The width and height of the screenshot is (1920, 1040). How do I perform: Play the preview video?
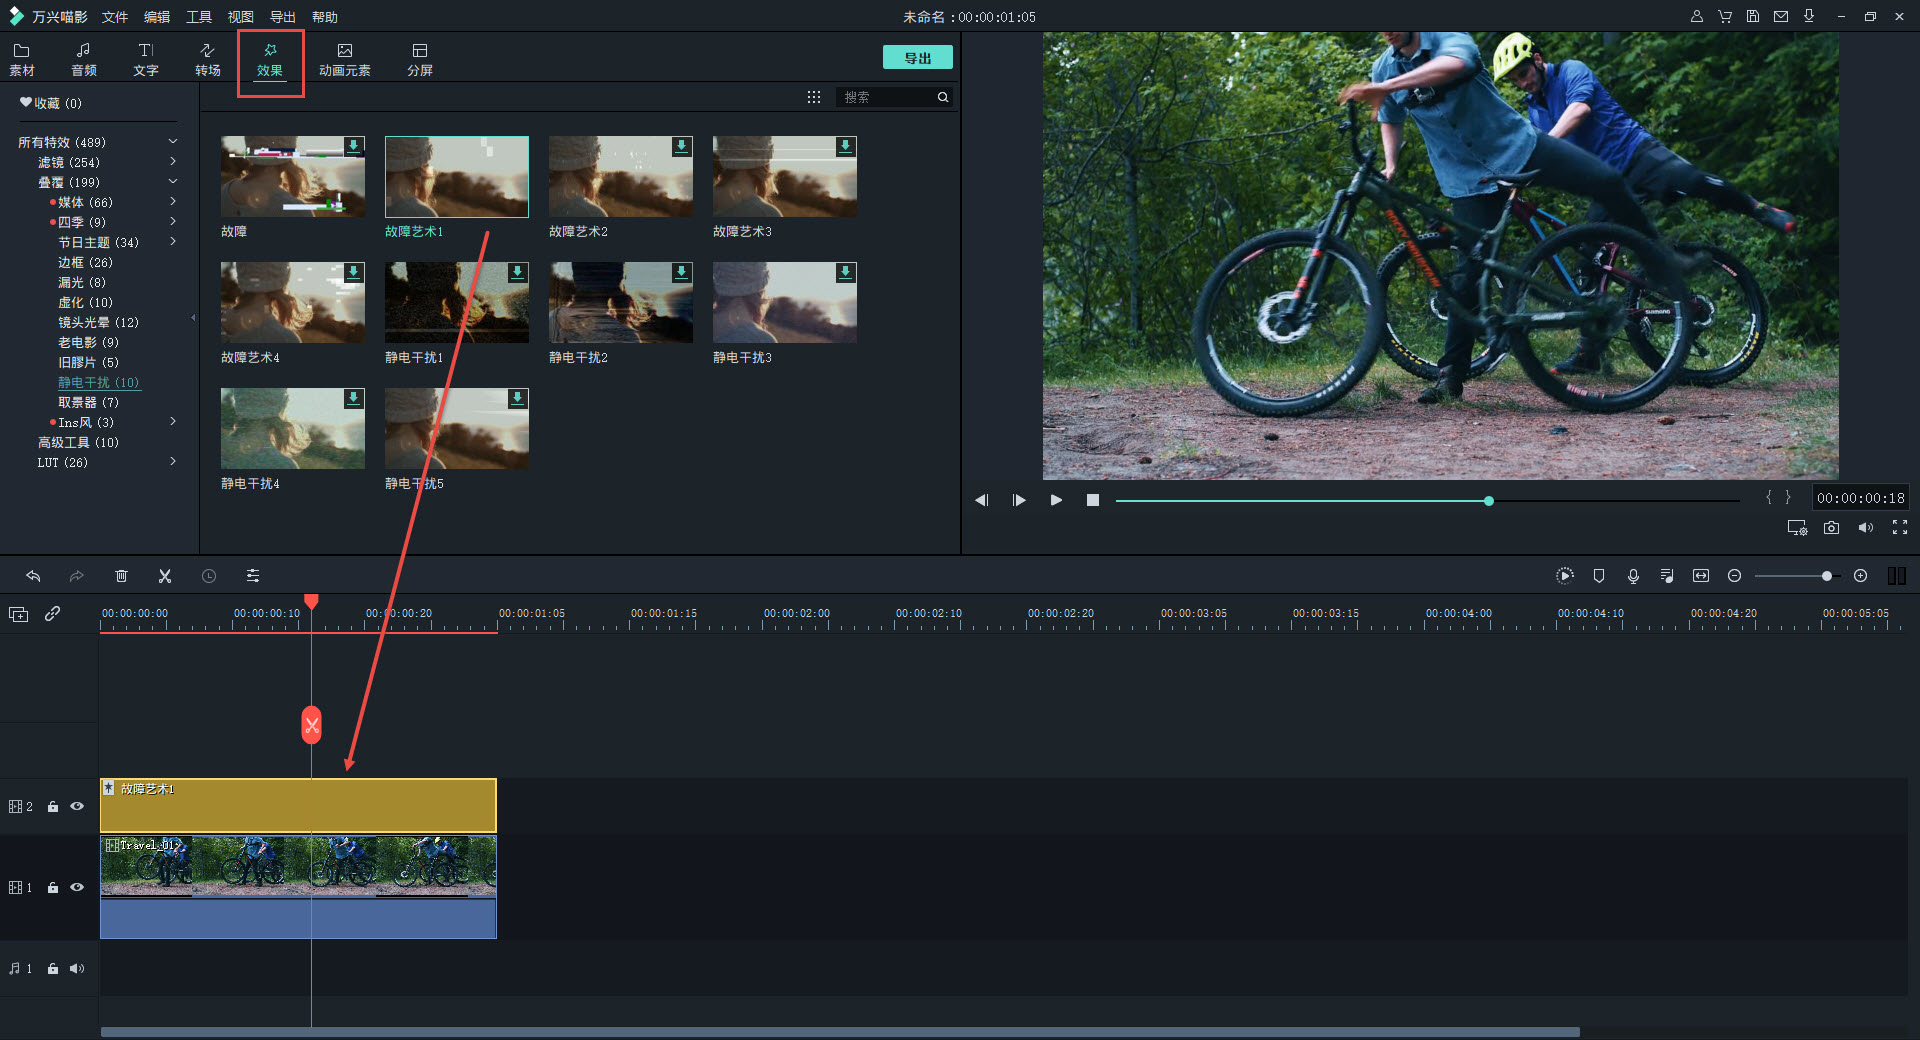(1056, 500)
